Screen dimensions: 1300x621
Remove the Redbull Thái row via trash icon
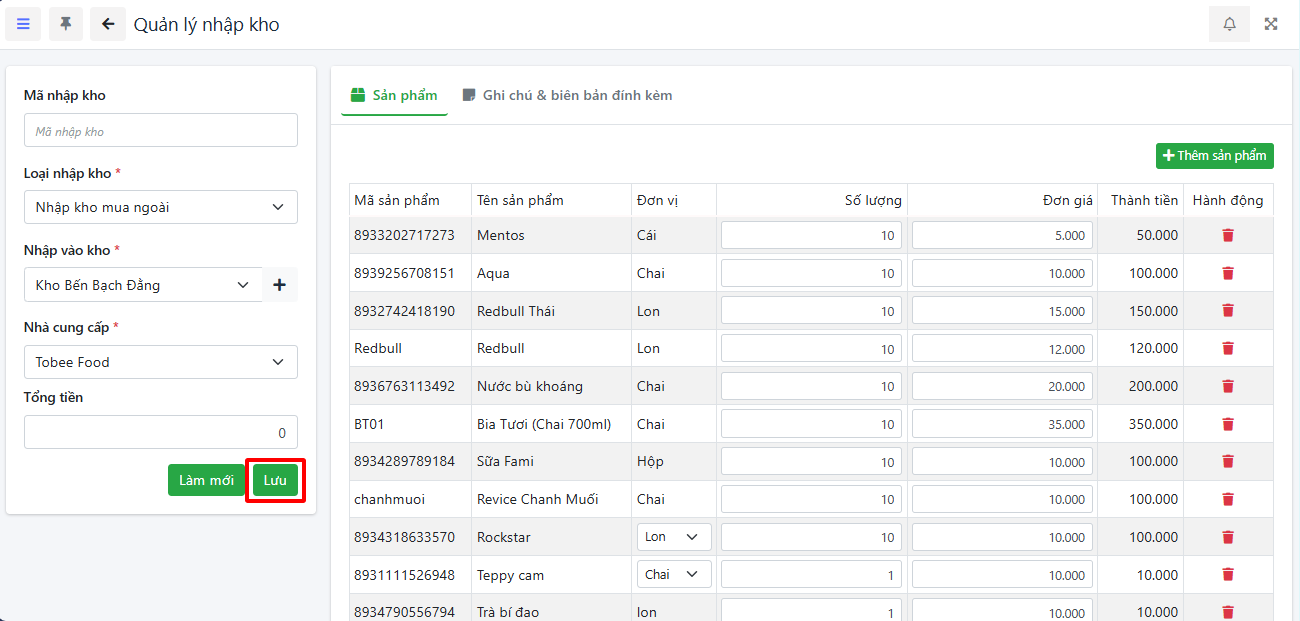click(x=1228, y=311)
